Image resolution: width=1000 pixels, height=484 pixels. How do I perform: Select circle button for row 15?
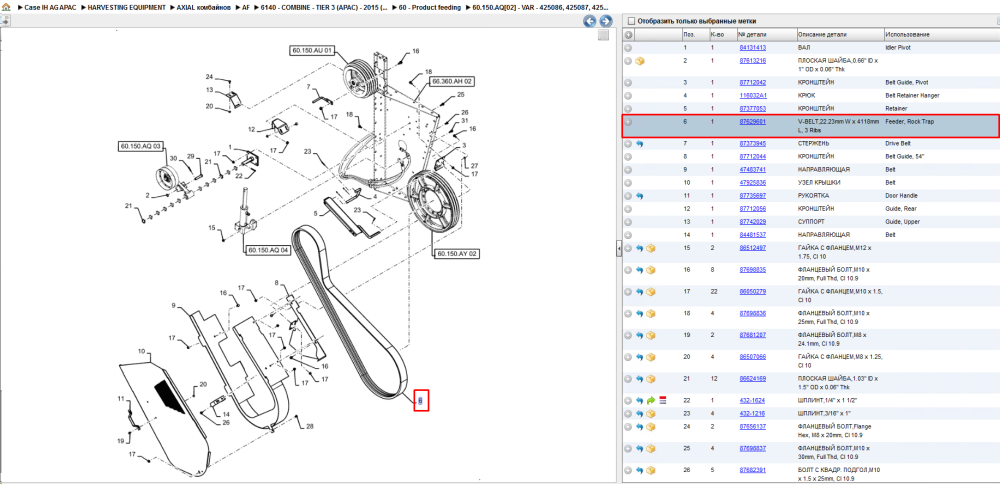(x=628, y=248)
